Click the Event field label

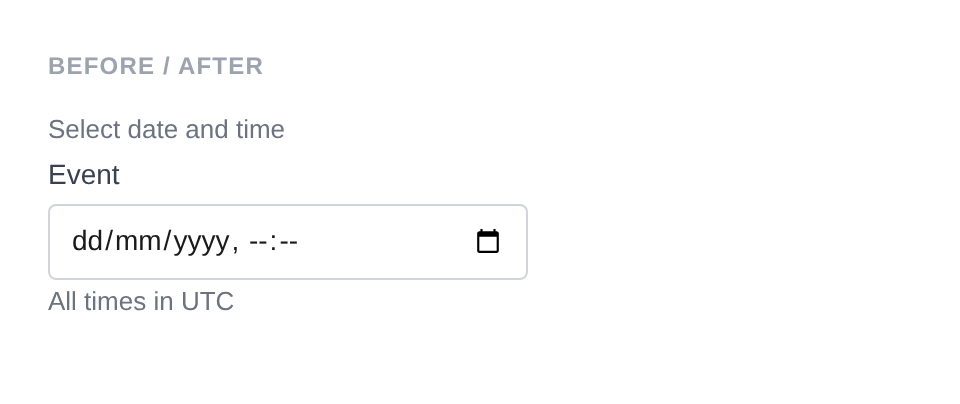(x=84, y=175)
